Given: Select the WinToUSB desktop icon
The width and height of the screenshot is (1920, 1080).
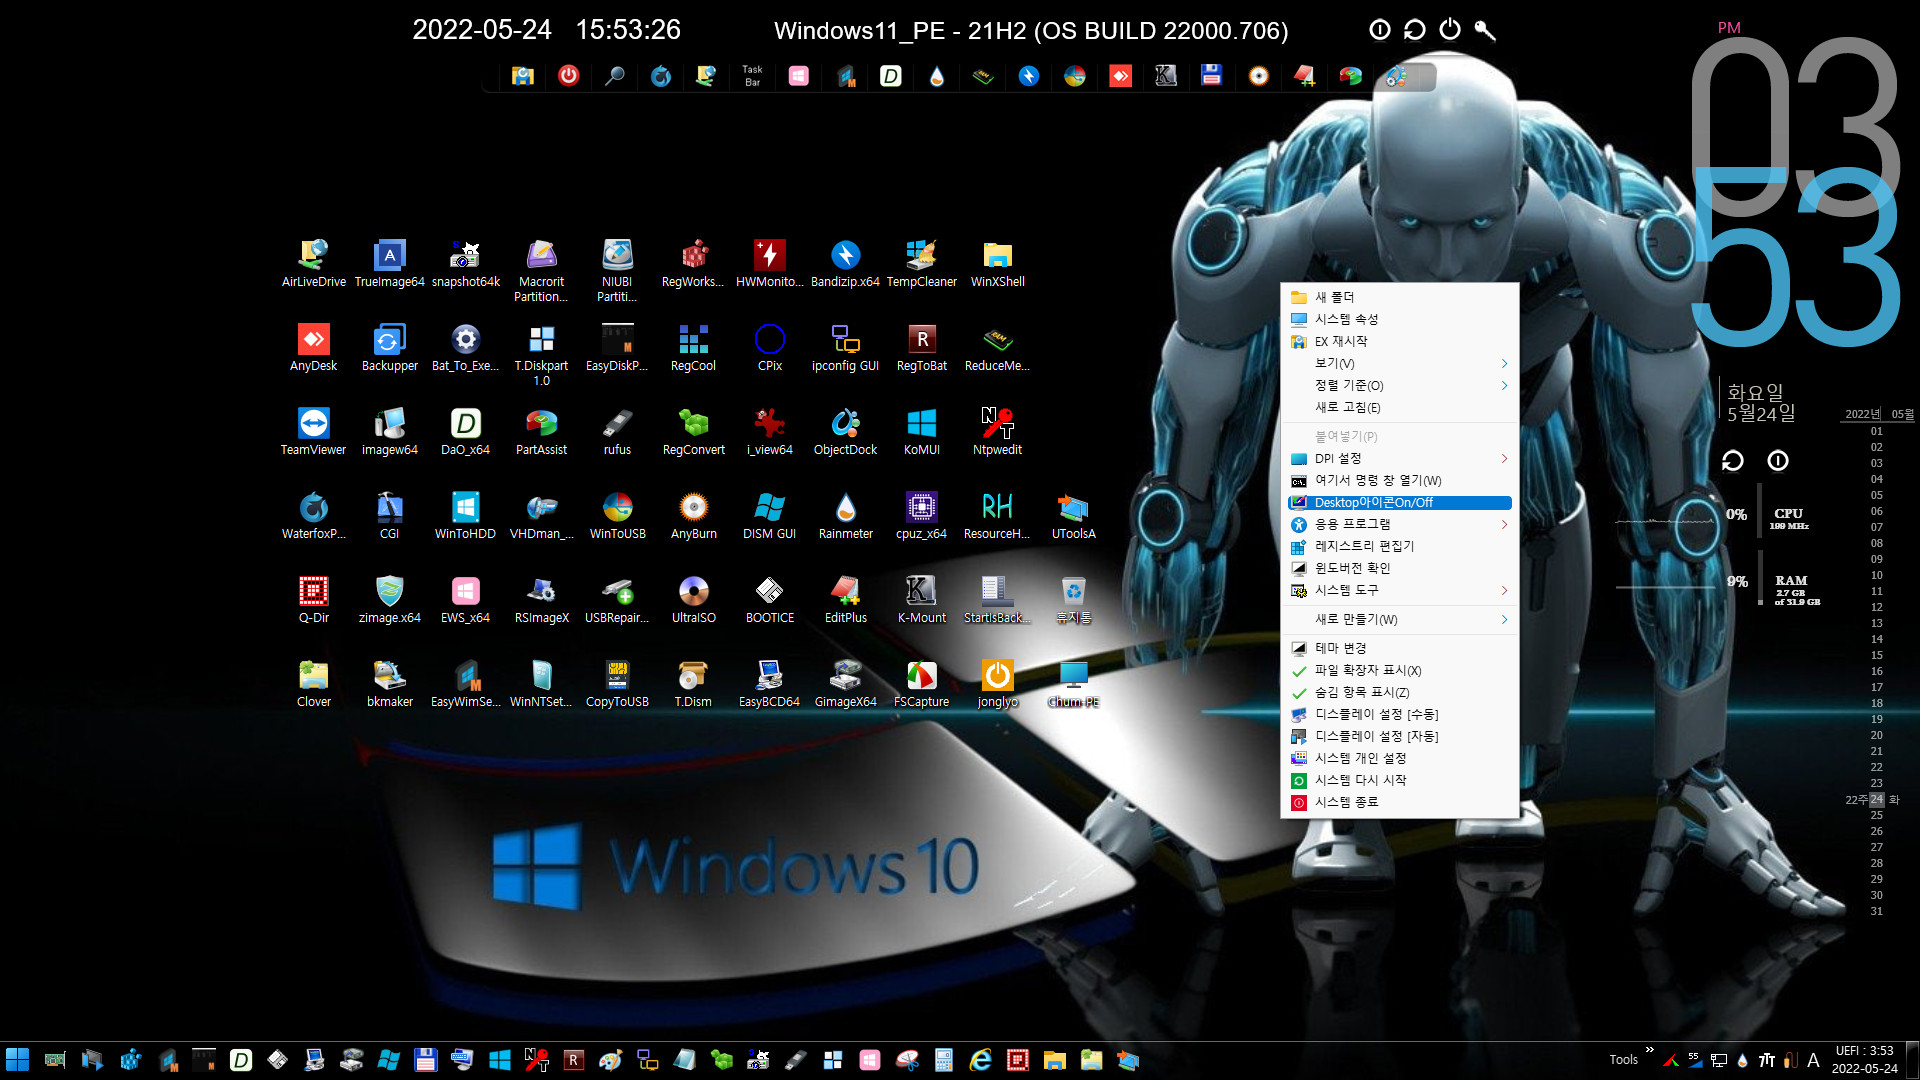Looking at the screenshot, I should 617,516.
